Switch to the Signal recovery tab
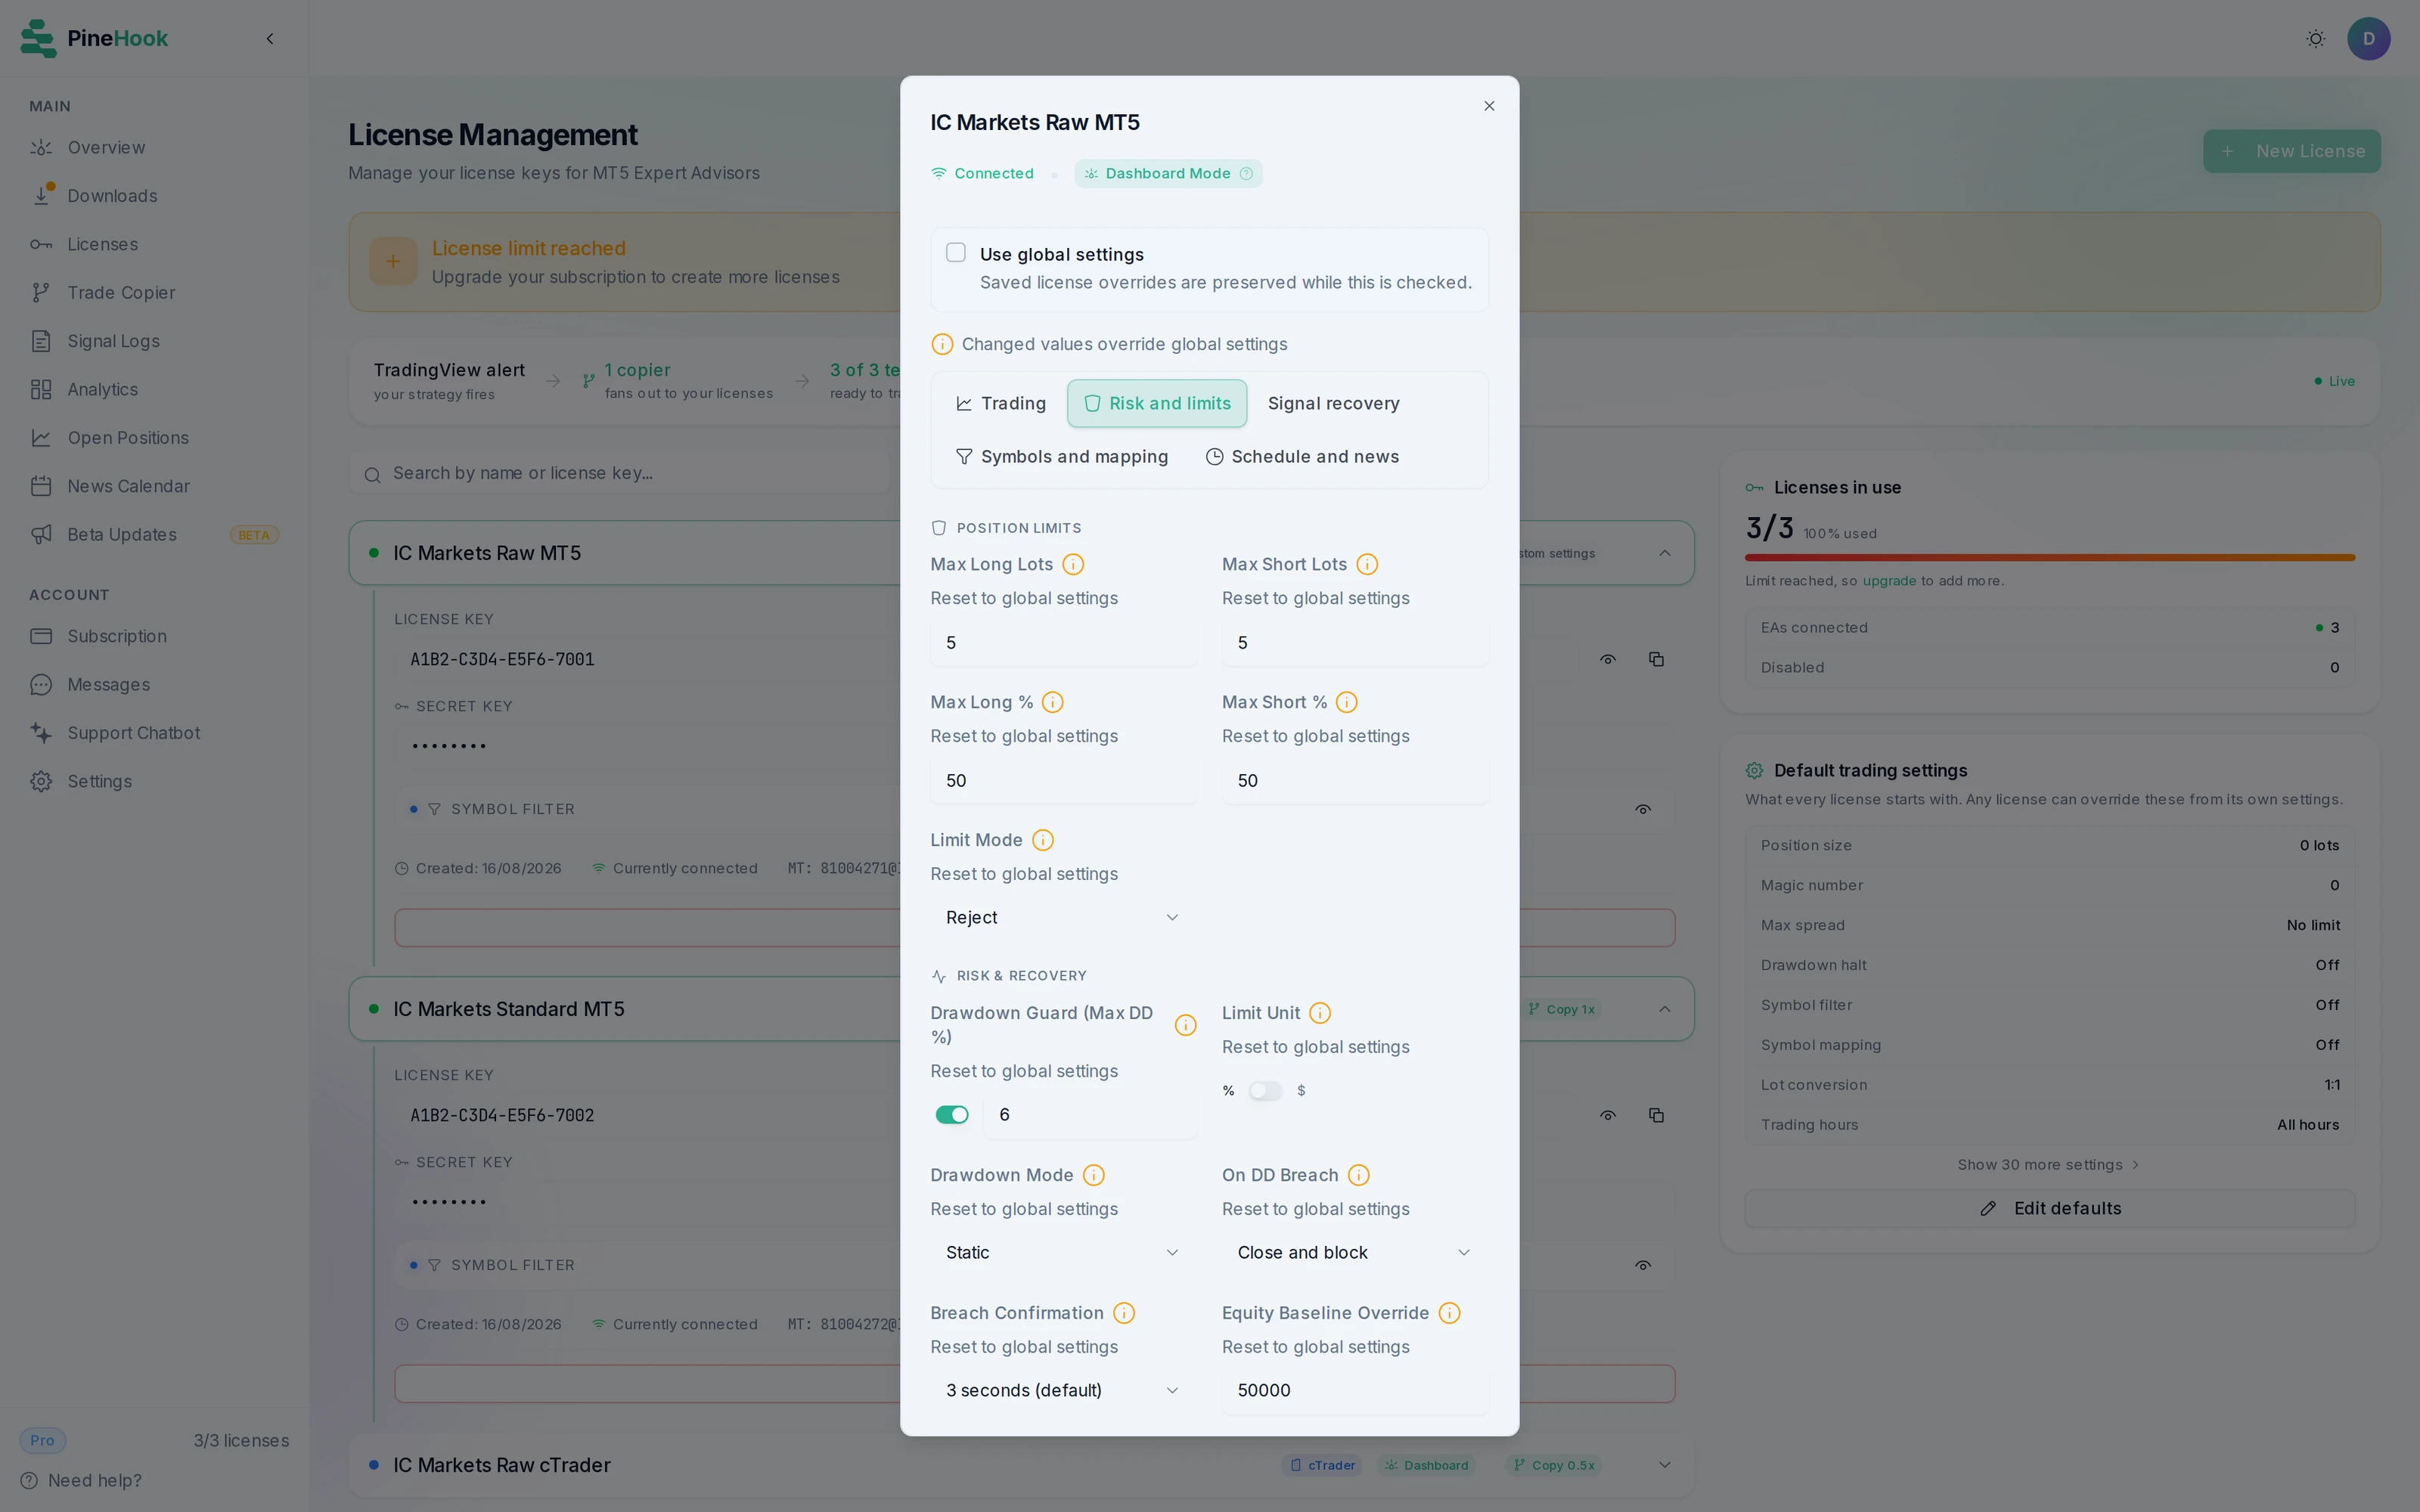The width and height of the screenshot is (2420, 1512). 1333,404
